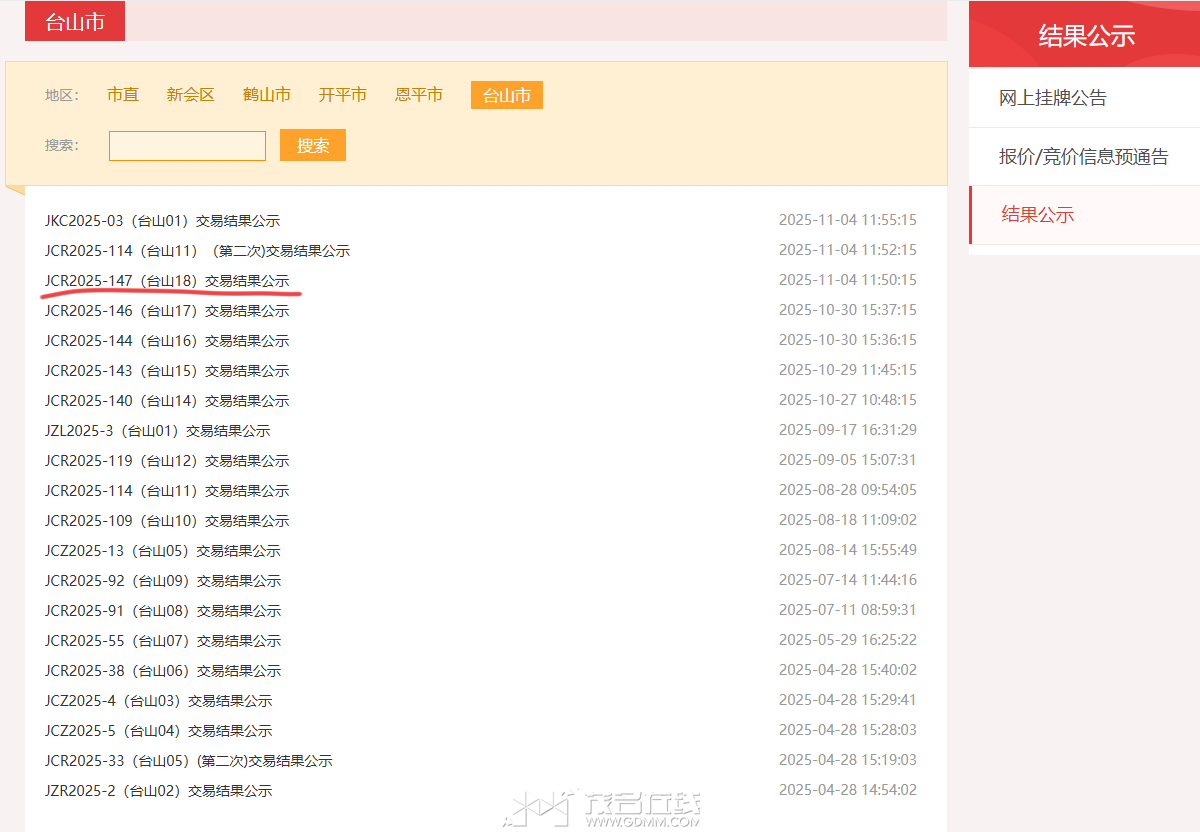Image resolution: width=1200 pixels, height=832 pixels.
Task: Open JKC2025-03（台山01）交易结果公示
Action: 162,220
